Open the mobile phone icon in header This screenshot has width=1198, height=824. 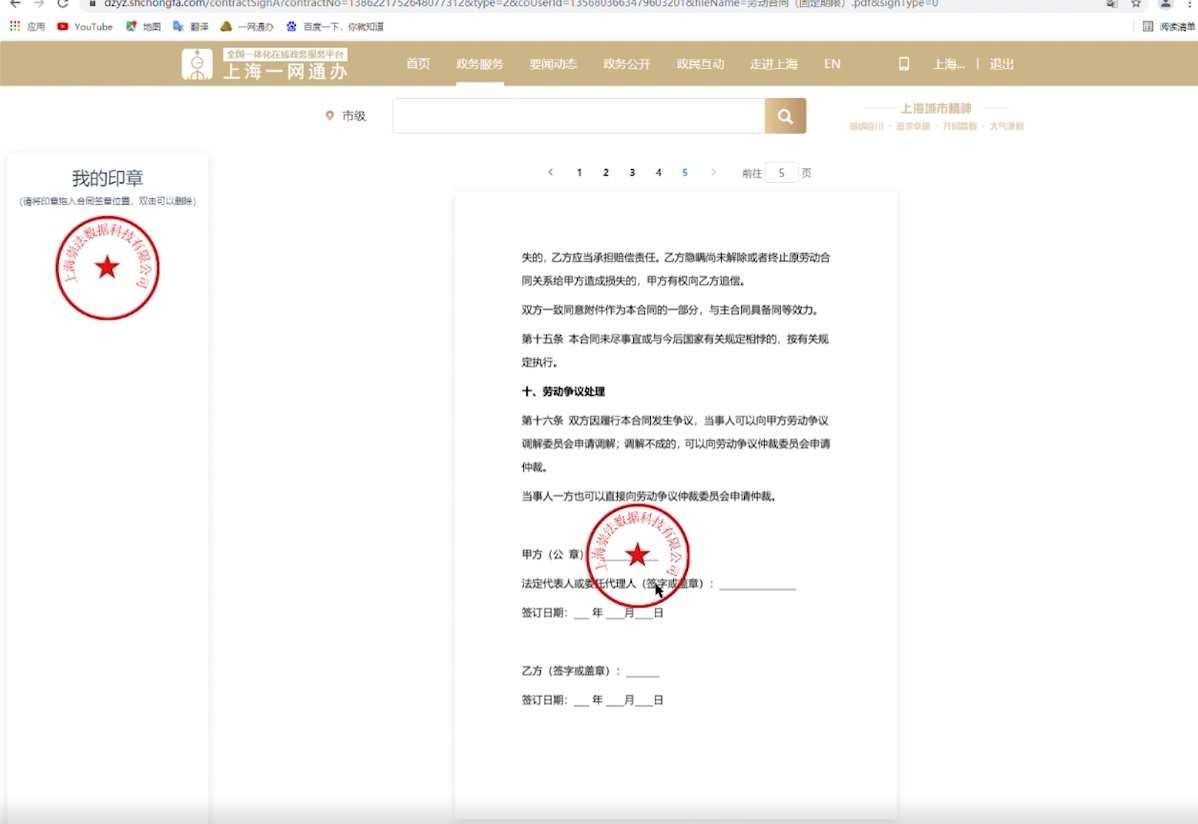pos(904,64)
